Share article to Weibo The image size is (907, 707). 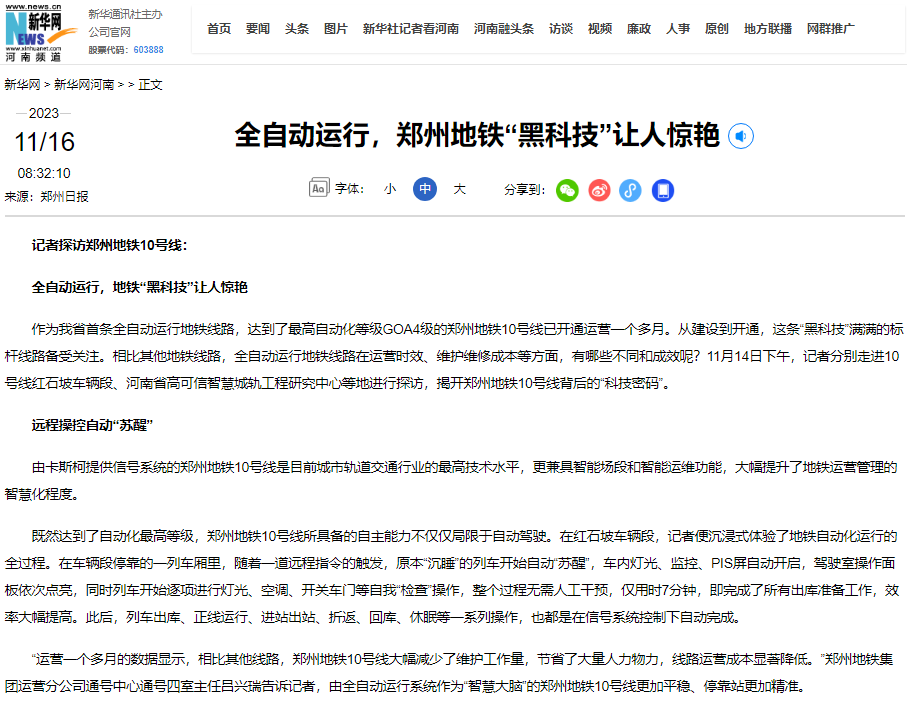click(599, 190)
